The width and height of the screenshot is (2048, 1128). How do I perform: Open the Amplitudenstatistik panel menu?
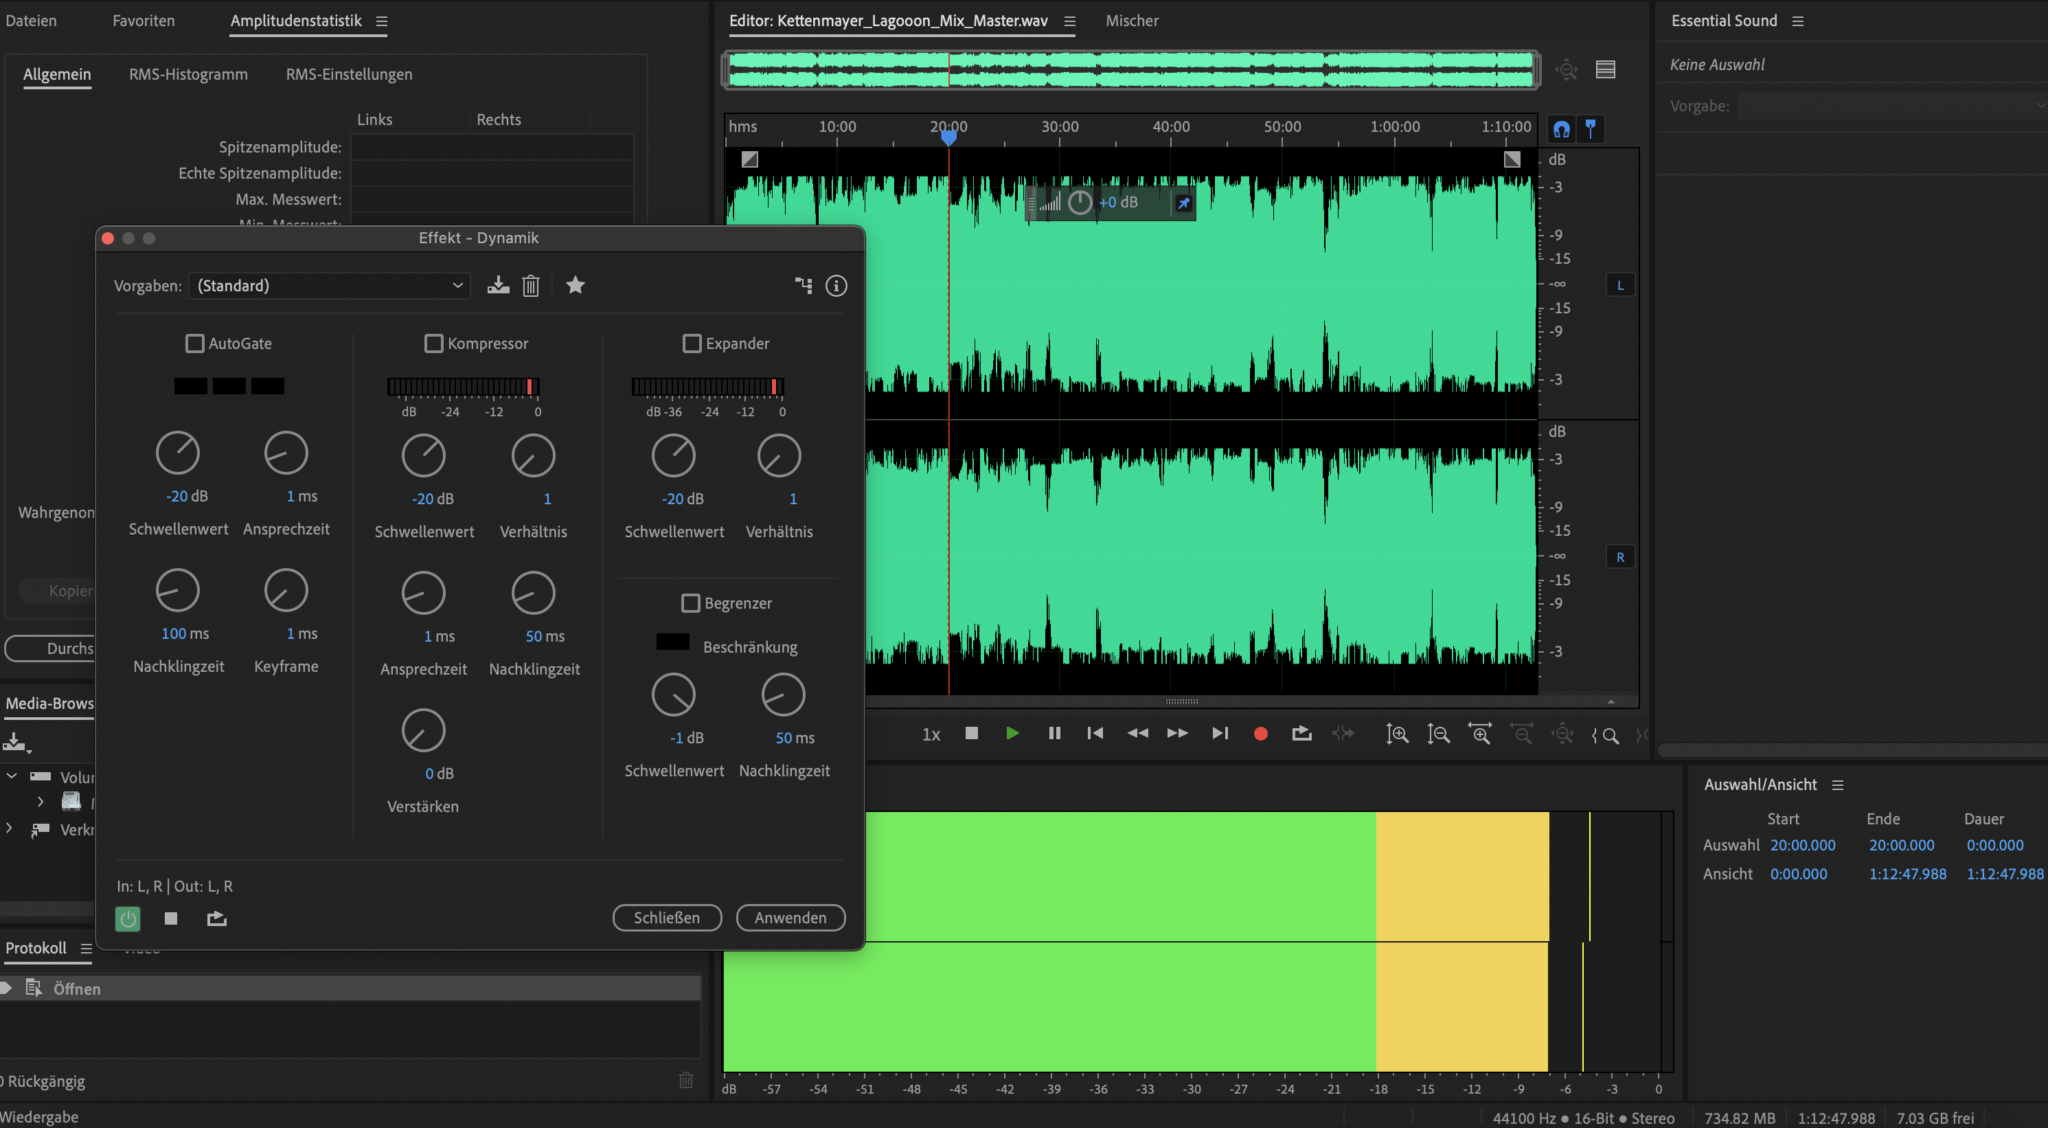381,21
